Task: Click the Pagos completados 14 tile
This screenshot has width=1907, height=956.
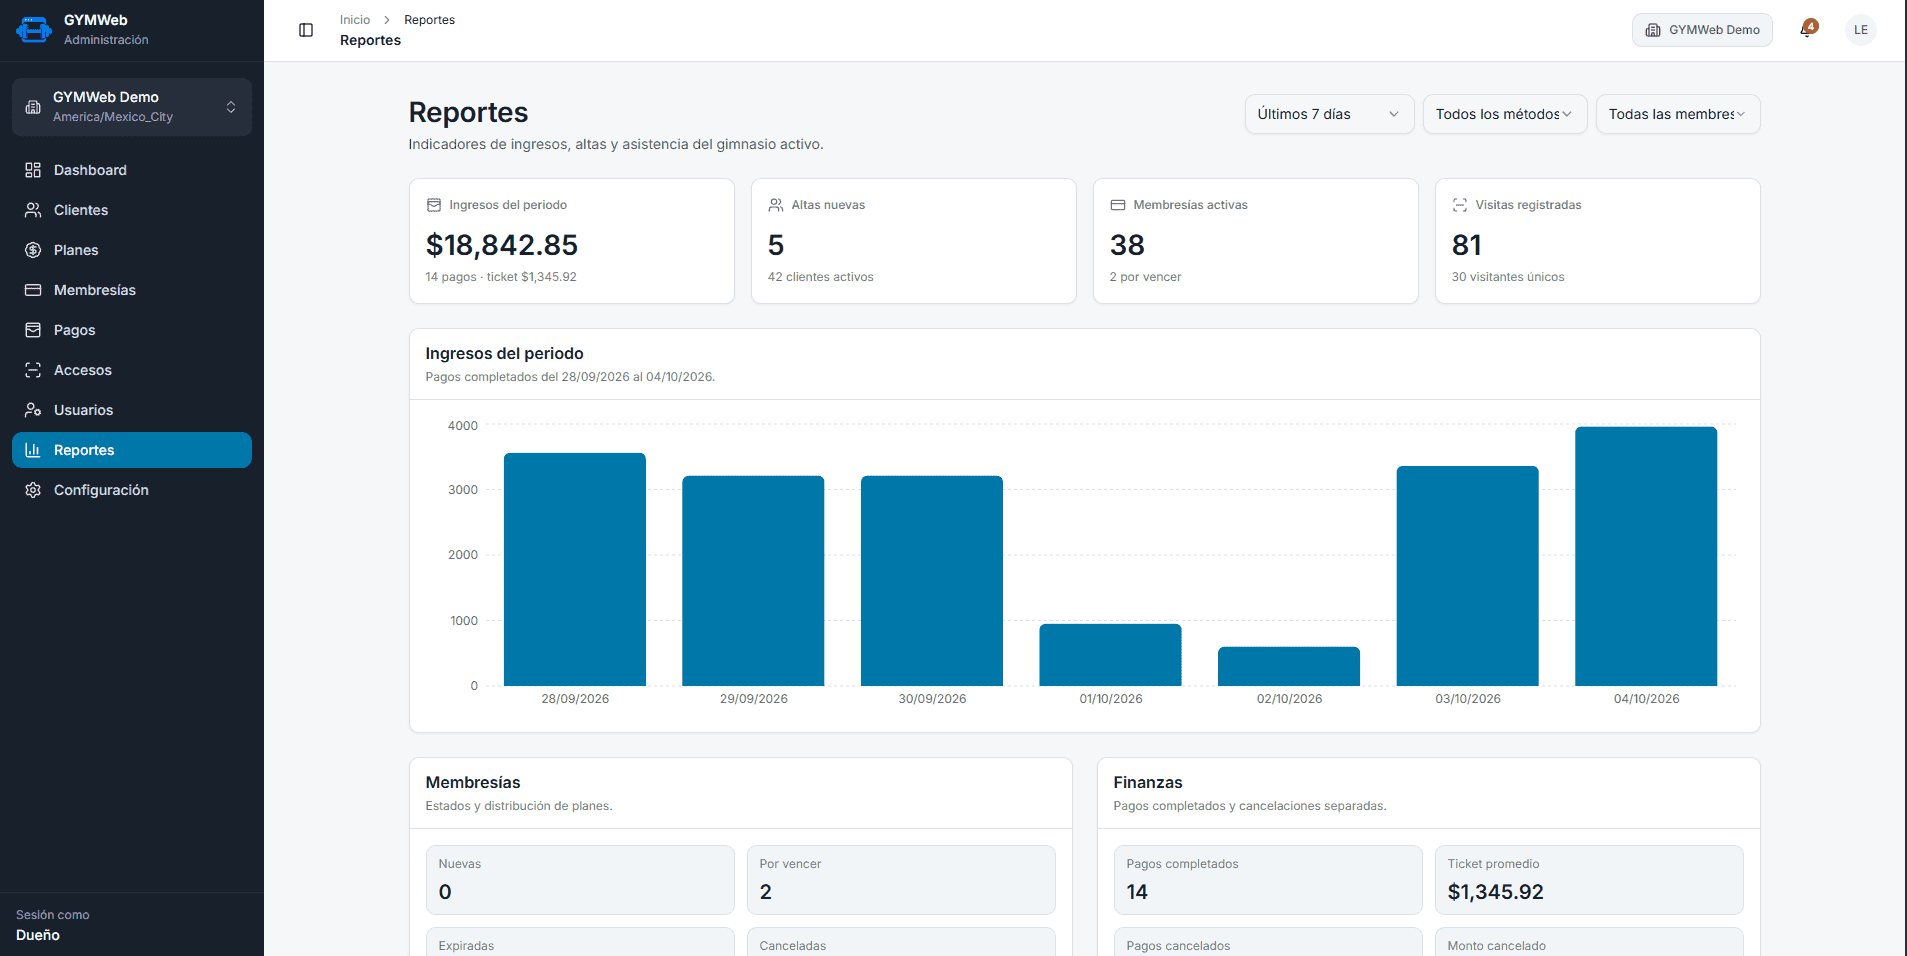Action: (1268, 880)
